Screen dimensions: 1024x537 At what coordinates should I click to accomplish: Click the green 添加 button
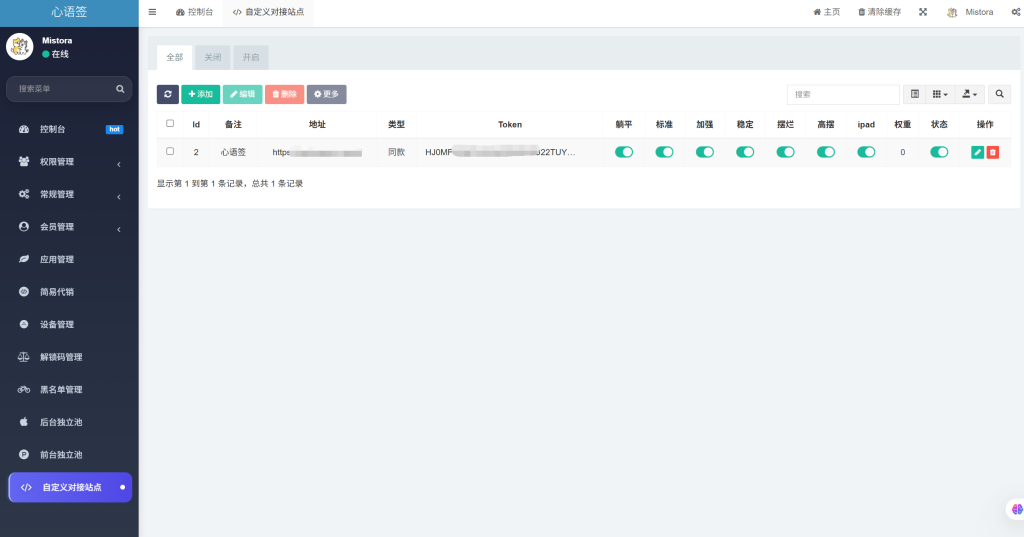pos(200,94)
